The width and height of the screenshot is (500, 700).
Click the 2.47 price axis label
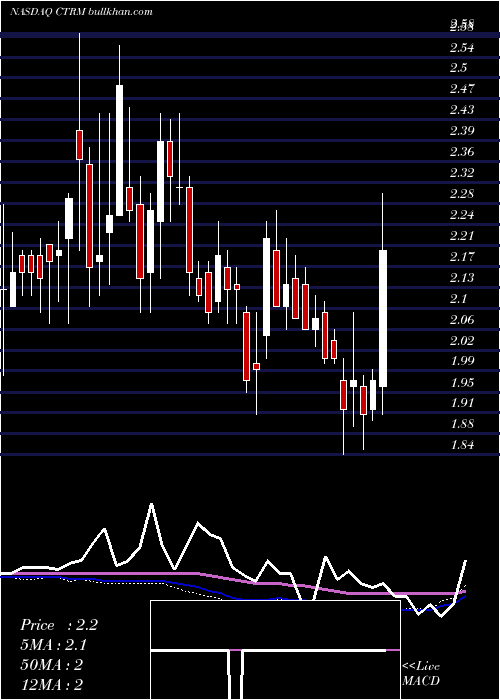pyautogui.click(x=462, y=89)
